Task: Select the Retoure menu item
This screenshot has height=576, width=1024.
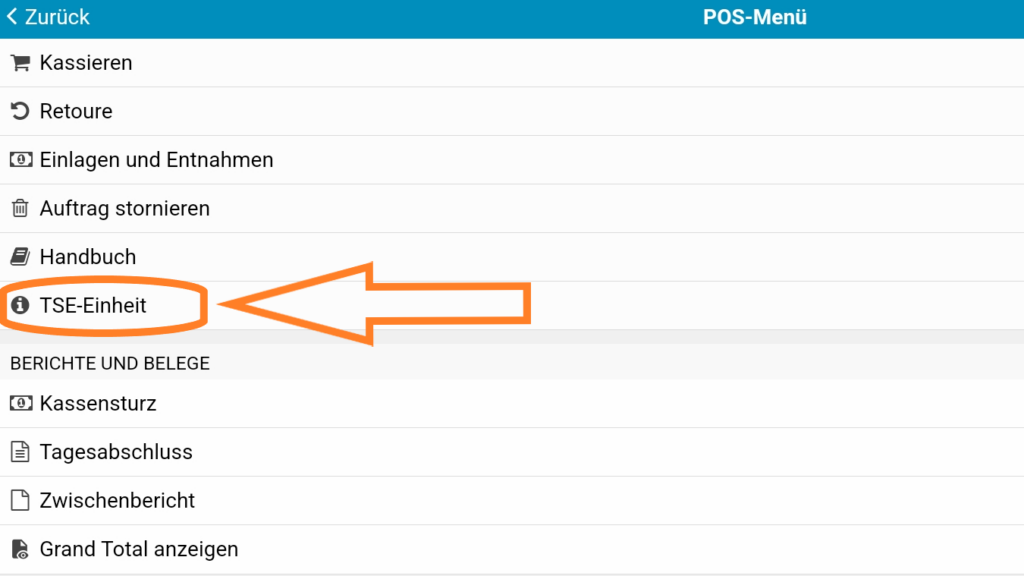Action: (512, 111)
